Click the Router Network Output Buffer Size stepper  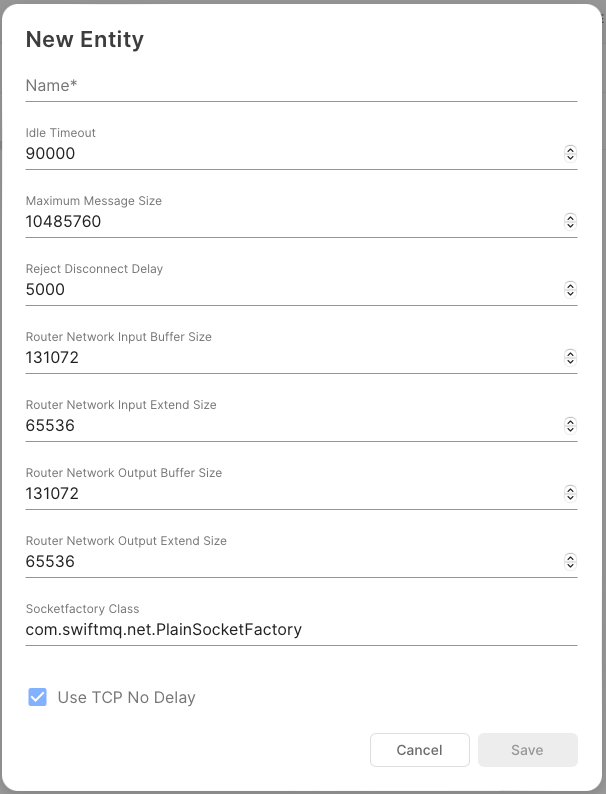(570, 494)
